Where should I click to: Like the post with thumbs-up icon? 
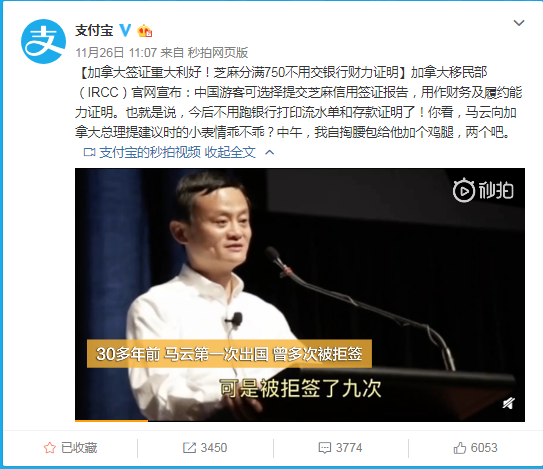(460, 448)
